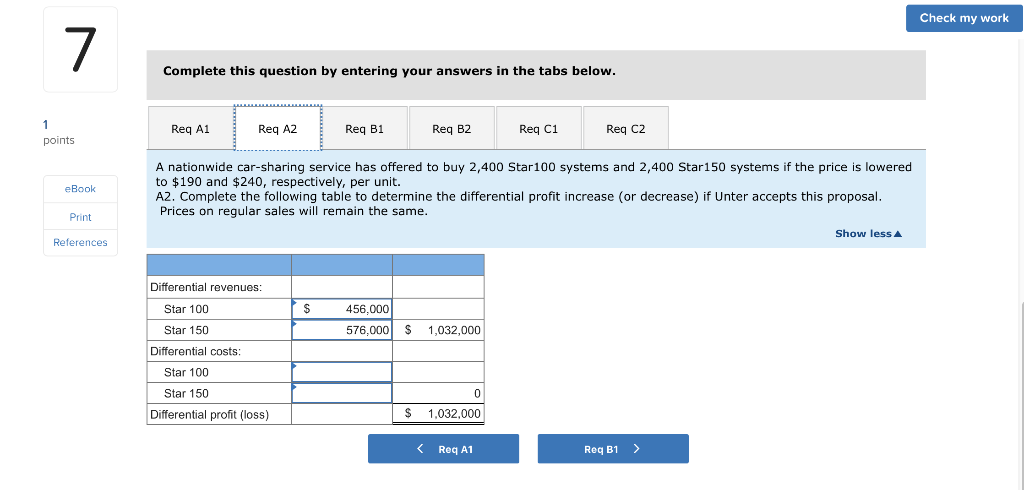Screen dimensions: 1024x490
Task: Go back with the Req A1 button
Action: (443, 449)
